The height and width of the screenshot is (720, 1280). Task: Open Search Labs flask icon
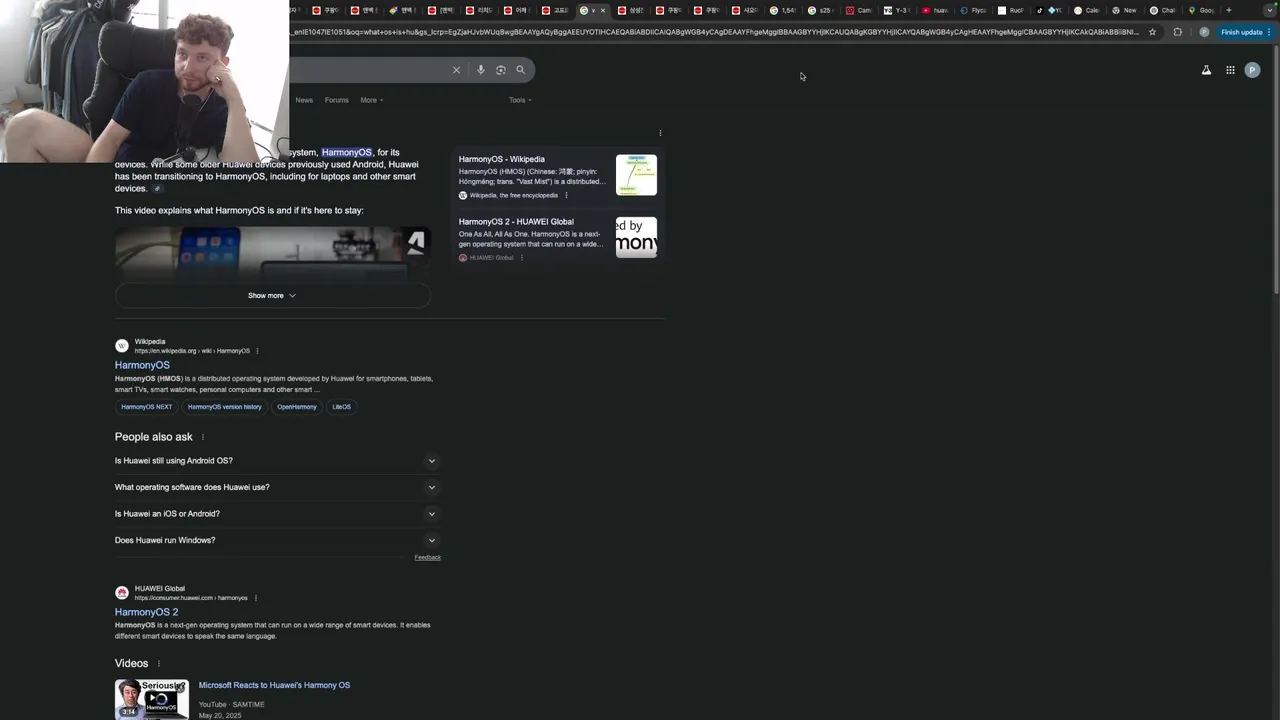1206,70
